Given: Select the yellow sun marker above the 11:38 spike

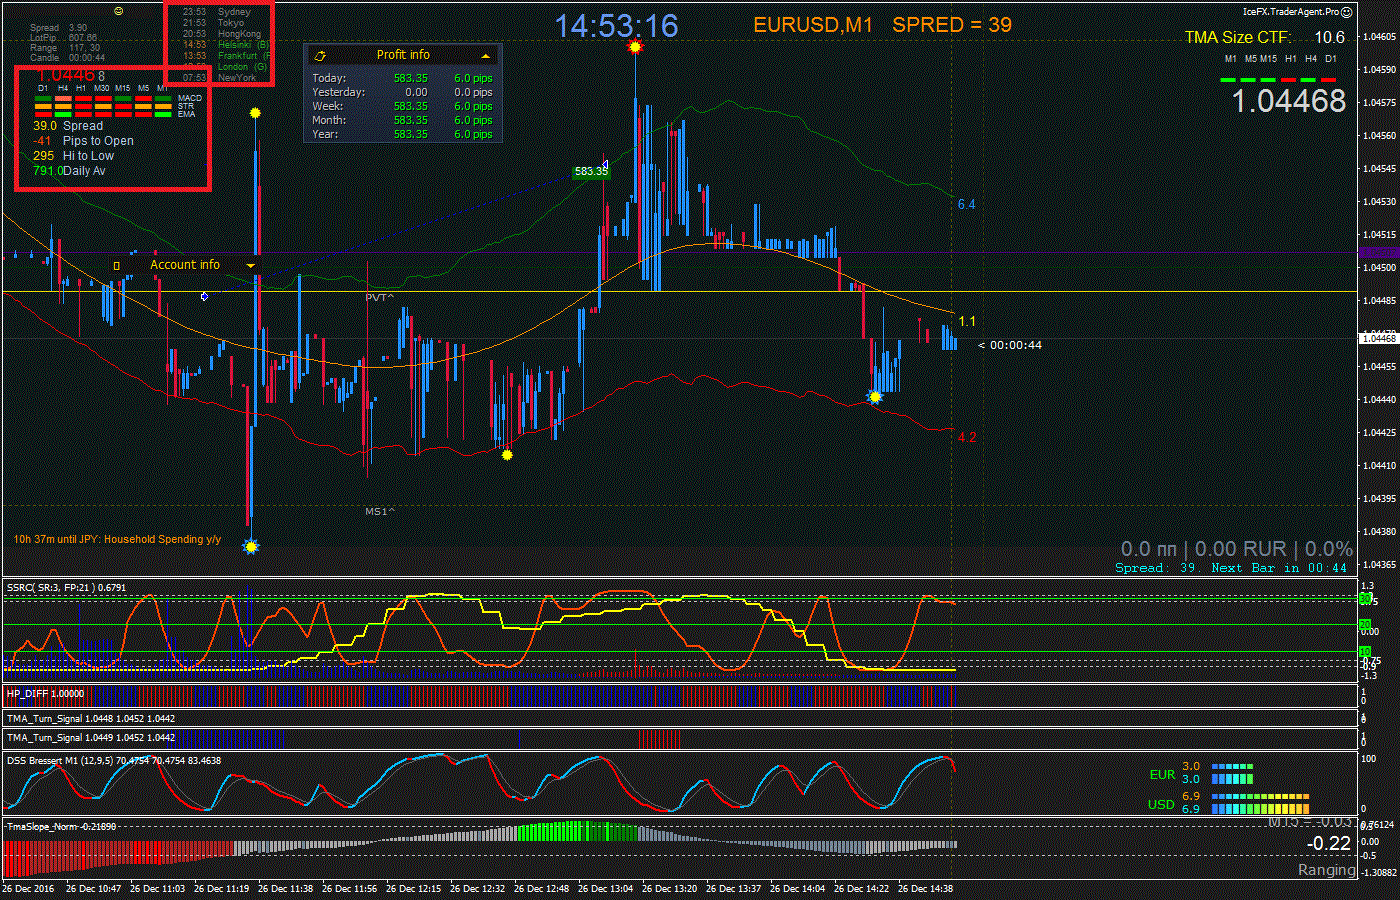Looking at the screenshot, I should click(x=255, y=113).
